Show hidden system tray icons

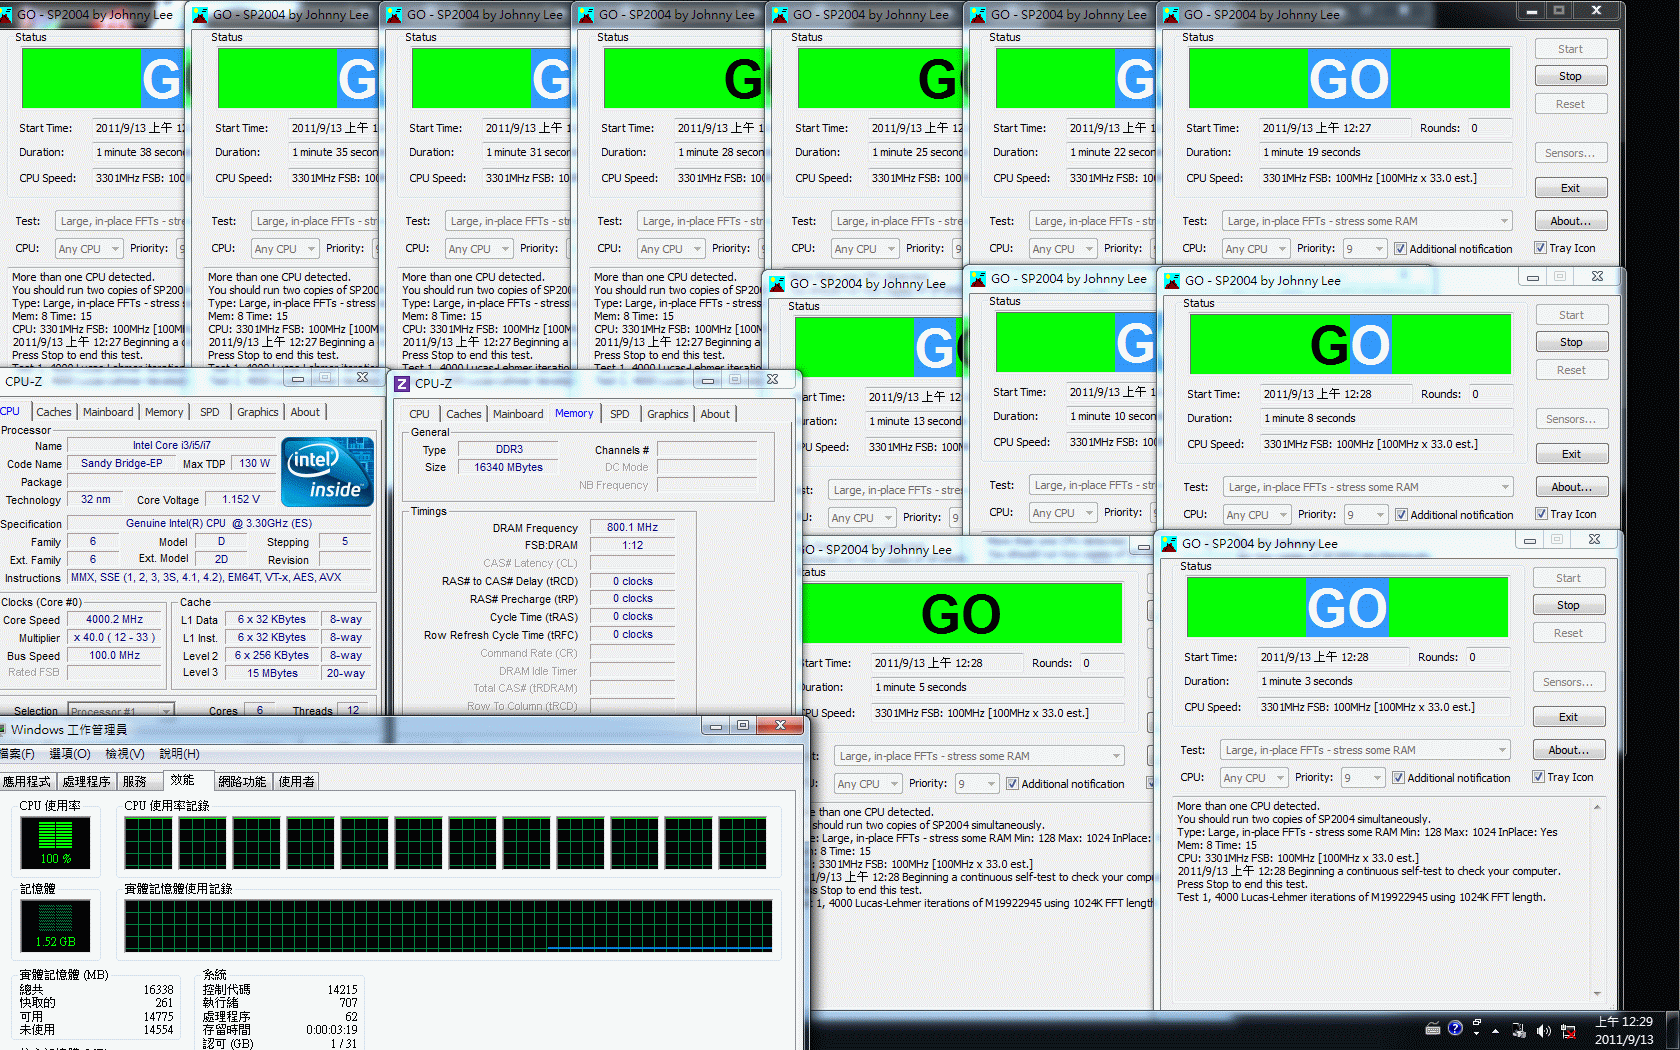click(1496, 1031)
